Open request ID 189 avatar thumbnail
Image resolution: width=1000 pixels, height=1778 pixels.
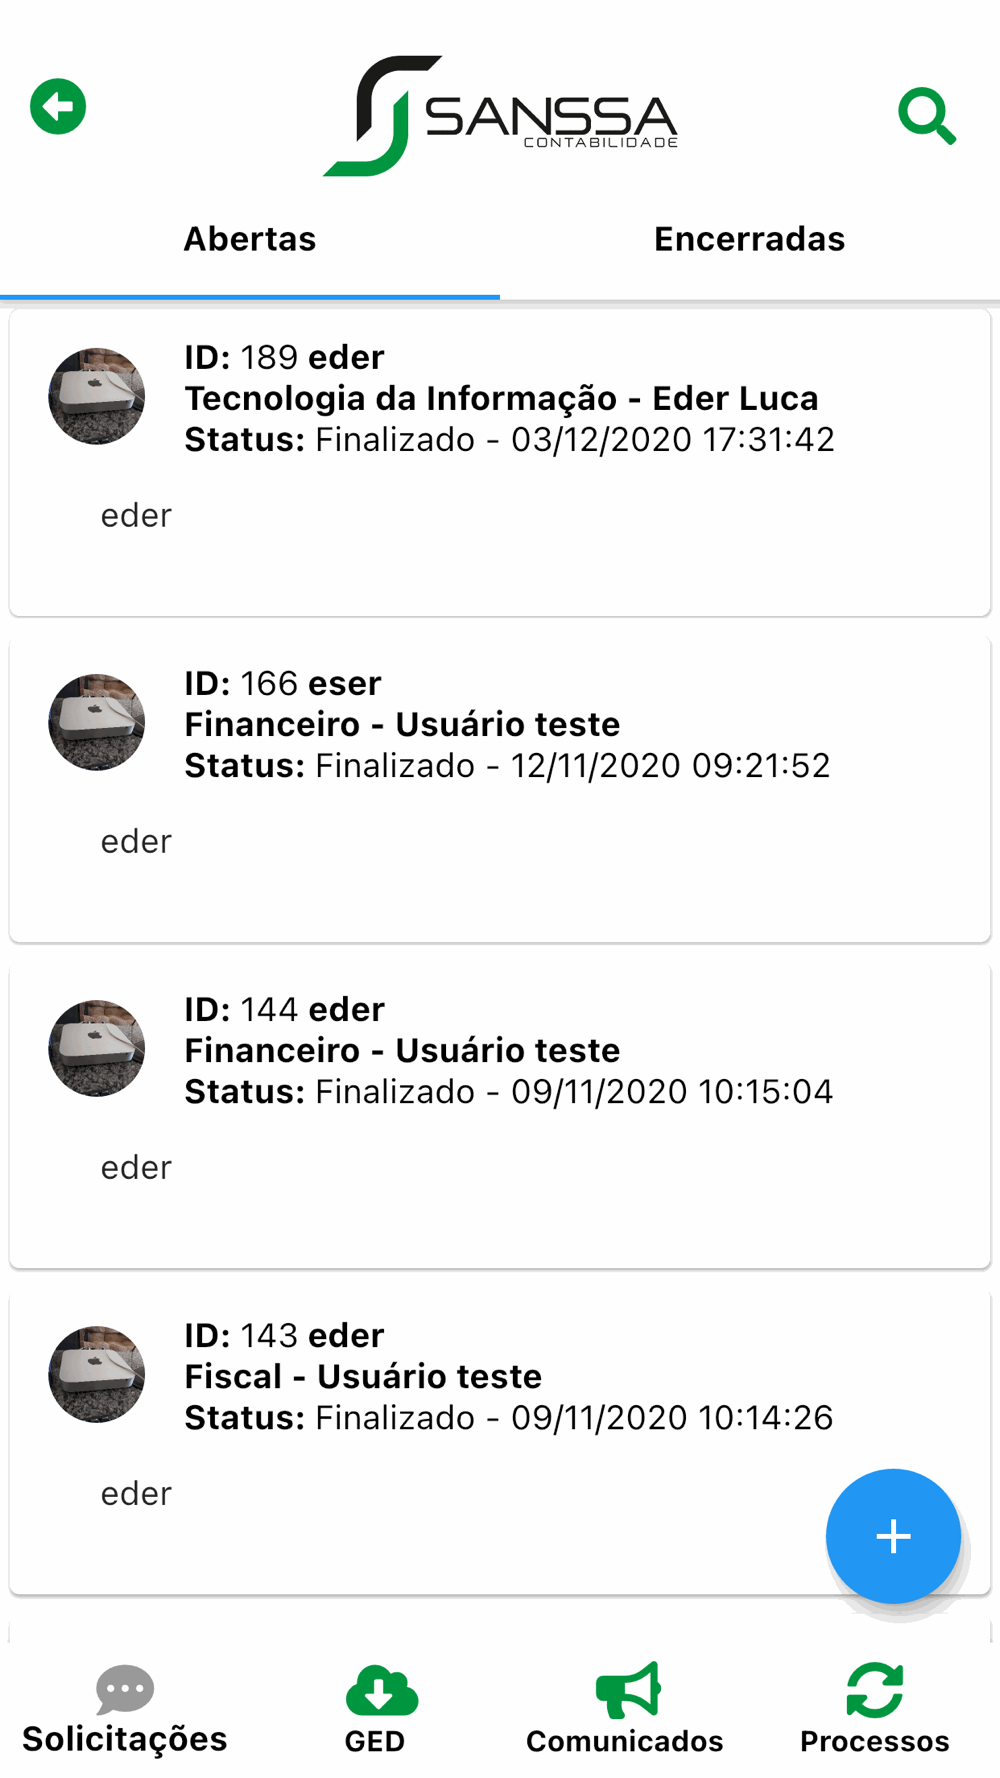[x=97, y=396]
